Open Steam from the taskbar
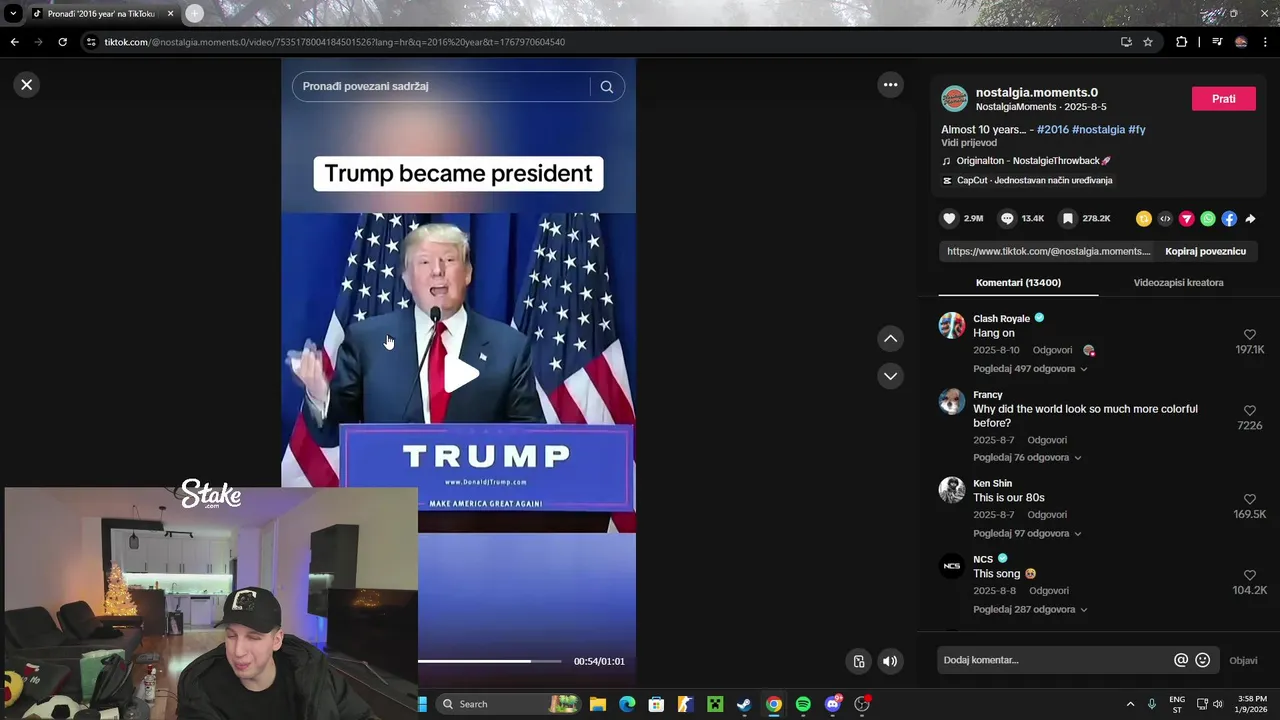Screen dimensions: 1280x720 click(744, 704)
